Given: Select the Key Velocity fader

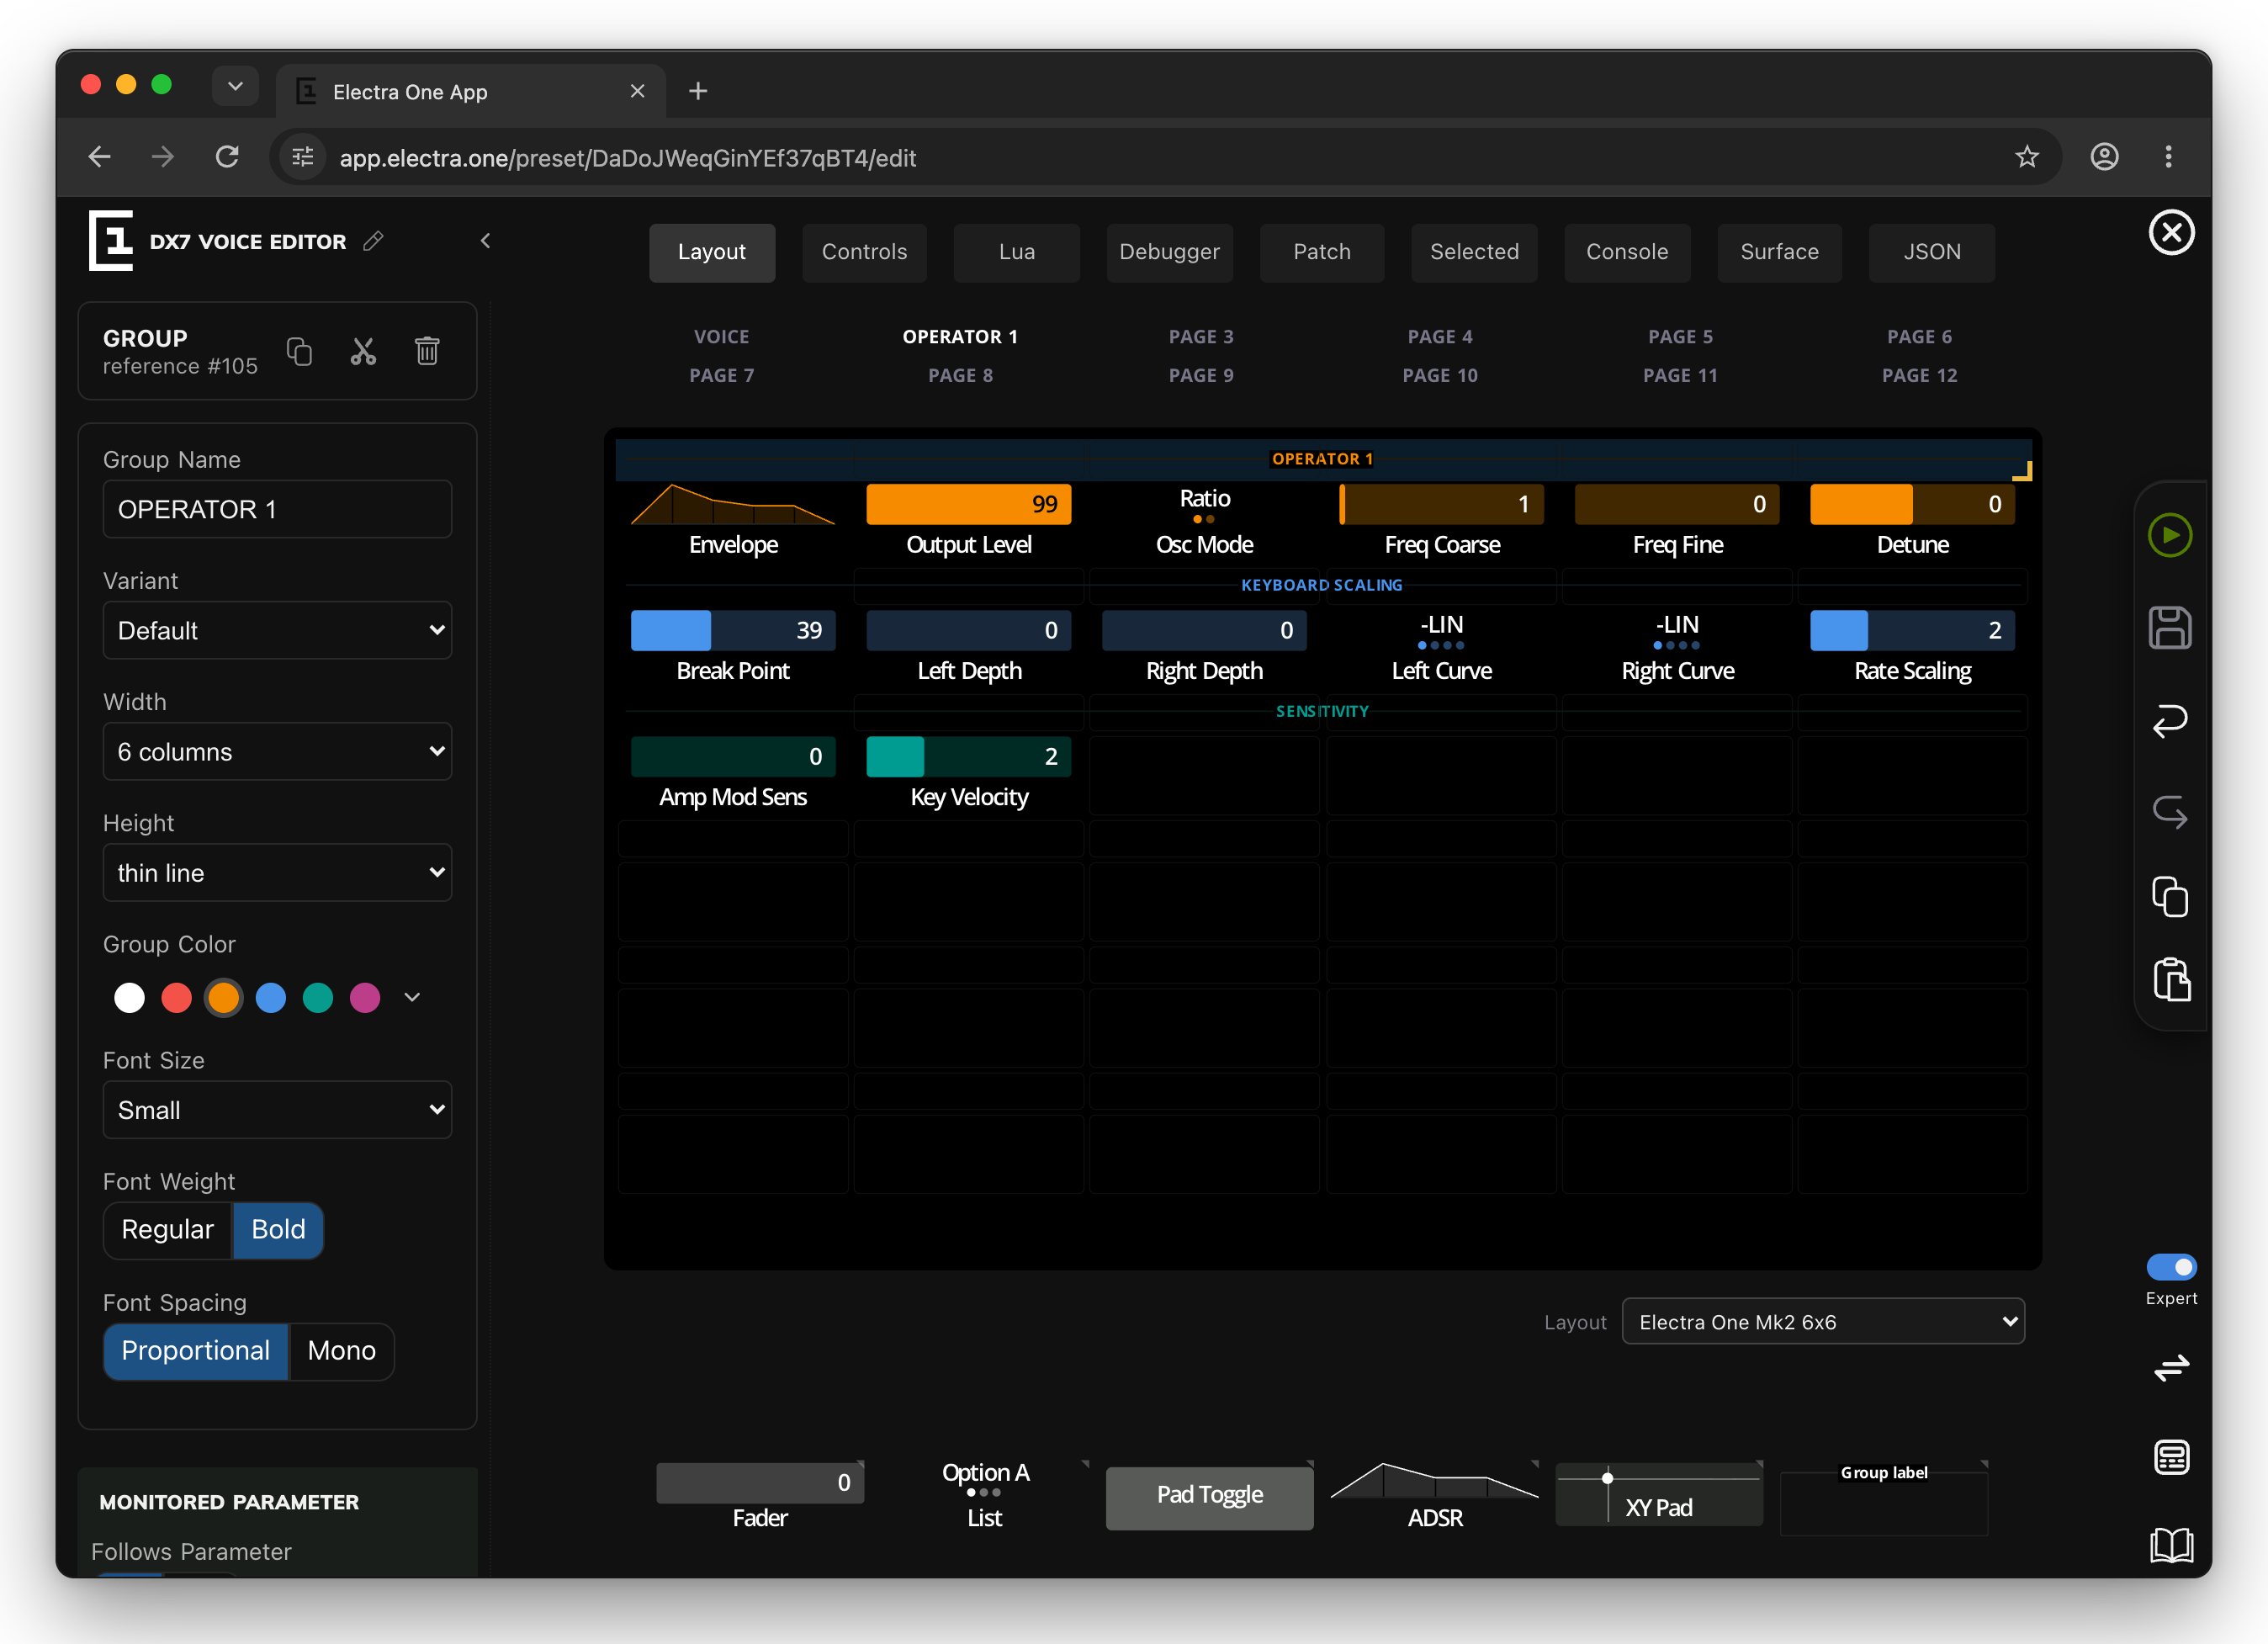Looking at the screenshot, I should [x=968, y=773].
